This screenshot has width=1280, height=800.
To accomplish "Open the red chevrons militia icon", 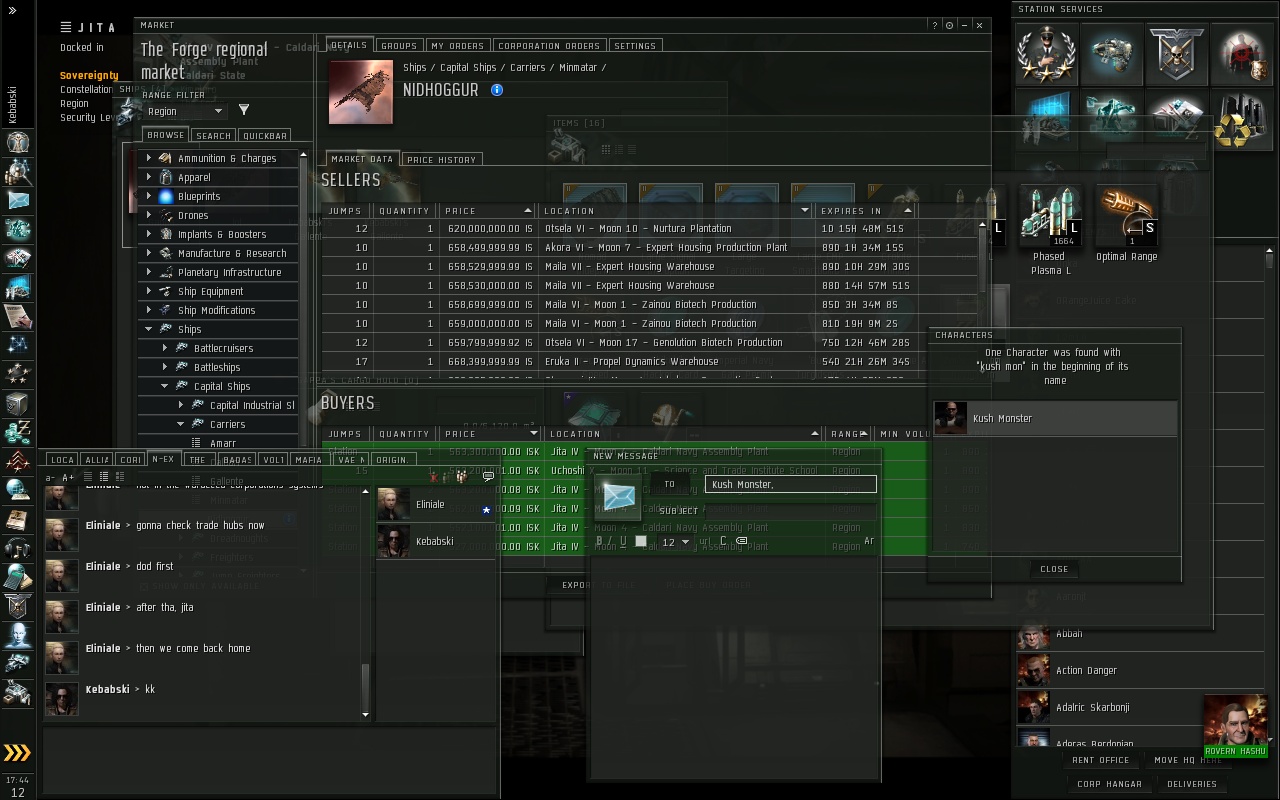I will (x=17, y=462).
